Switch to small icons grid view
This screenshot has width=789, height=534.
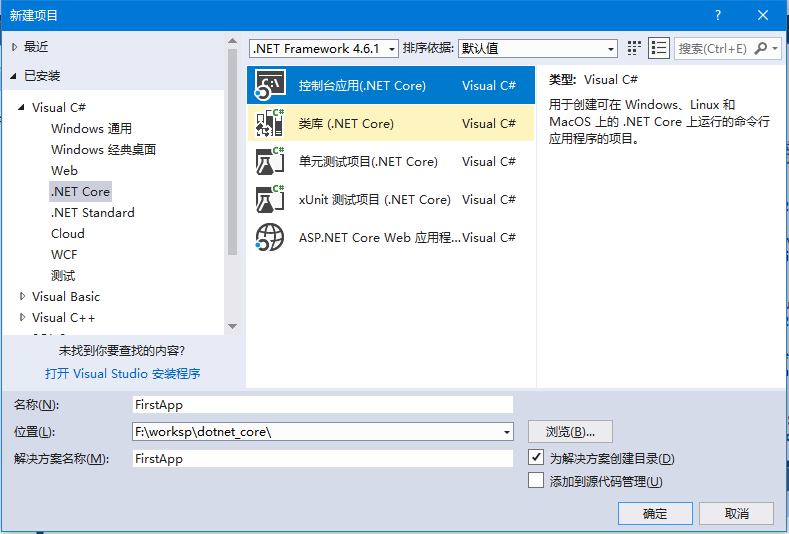634,48
